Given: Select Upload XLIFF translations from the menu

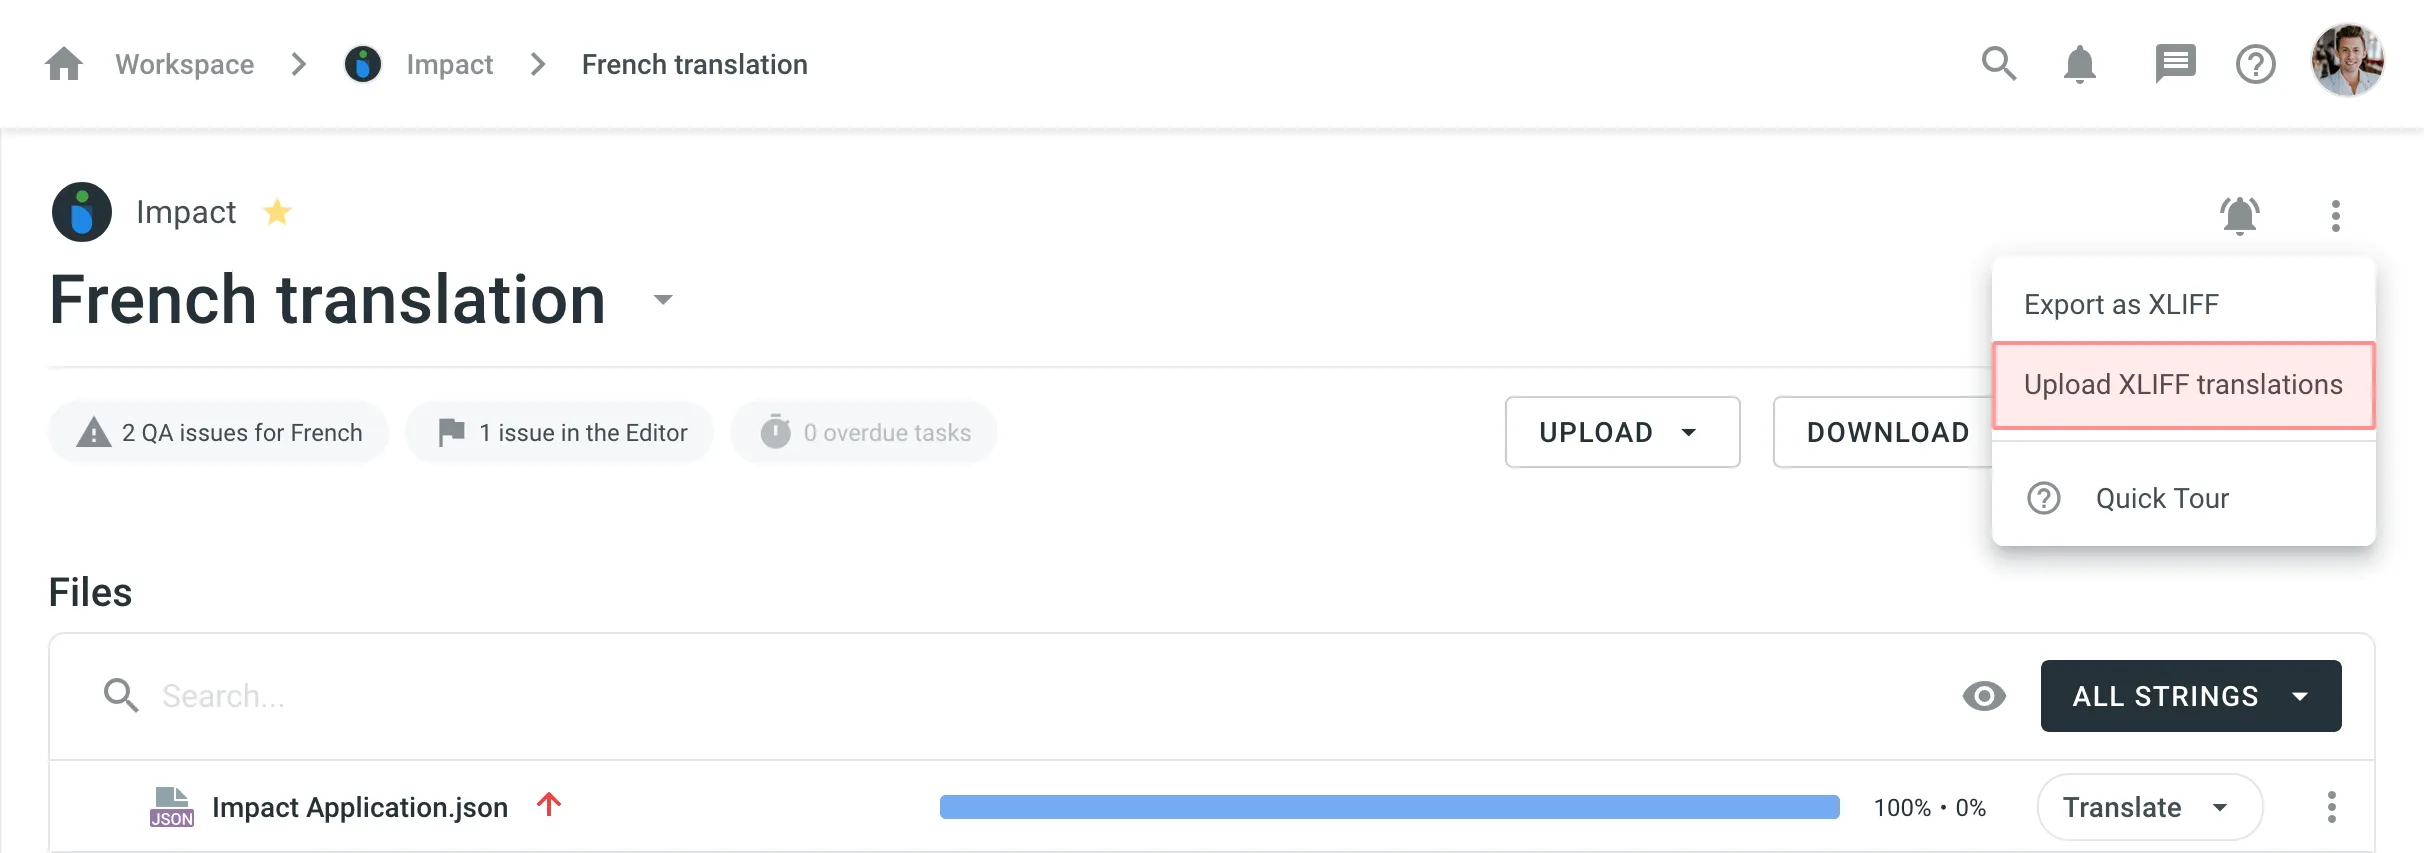Looking at the screenshot, I should pos(2183,384).
